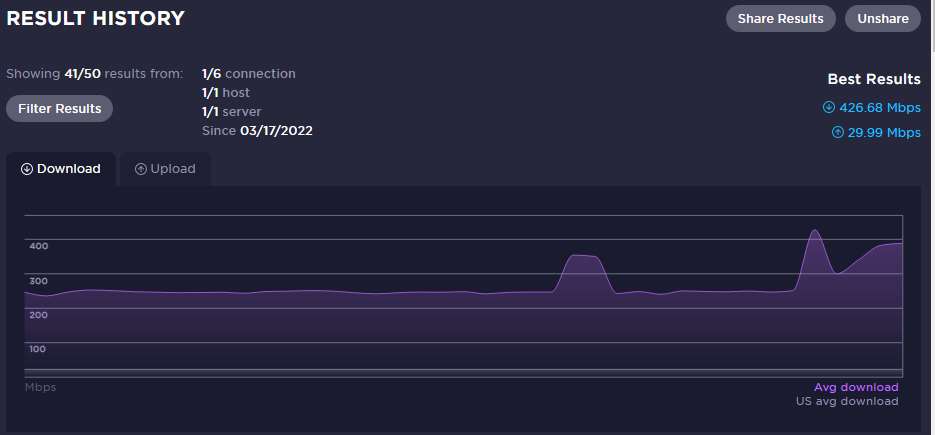Click the 1/6 connection filter summary

pyautogui.click(x=248, y=74)
